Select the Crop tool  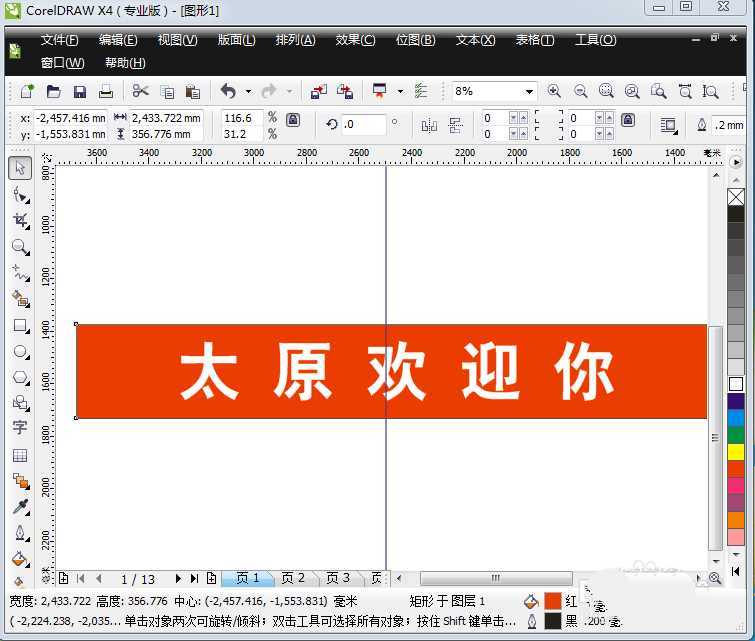point(20,221)
